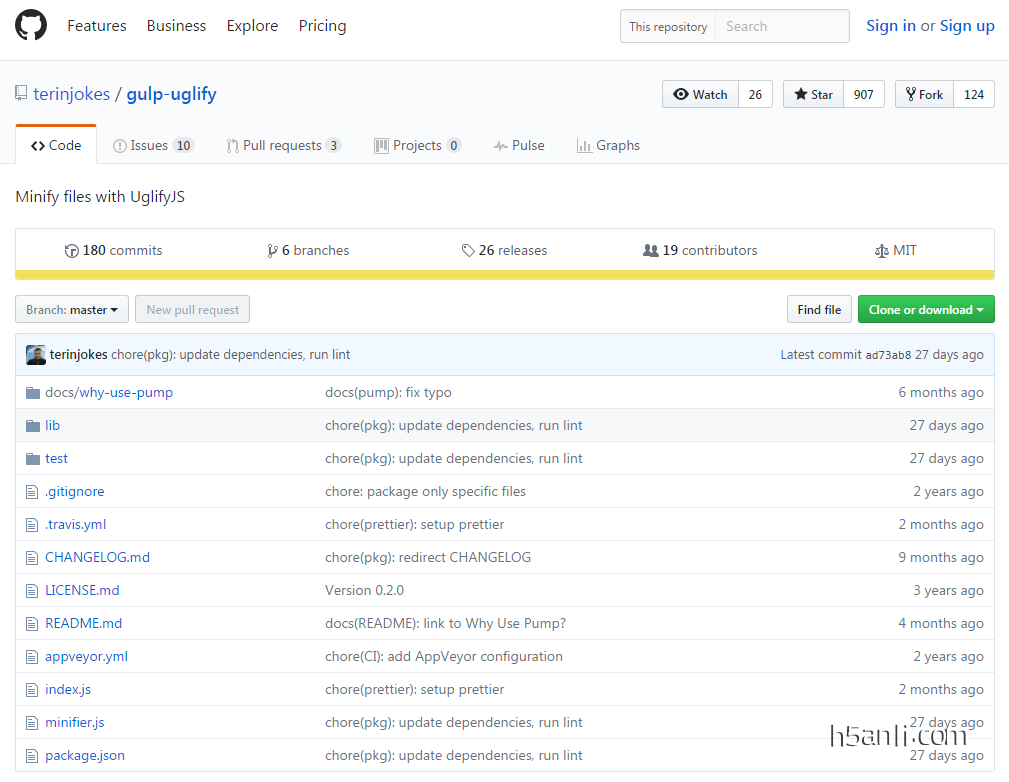
Task: Open the watchers count 26
Action: tap(755, 95)
